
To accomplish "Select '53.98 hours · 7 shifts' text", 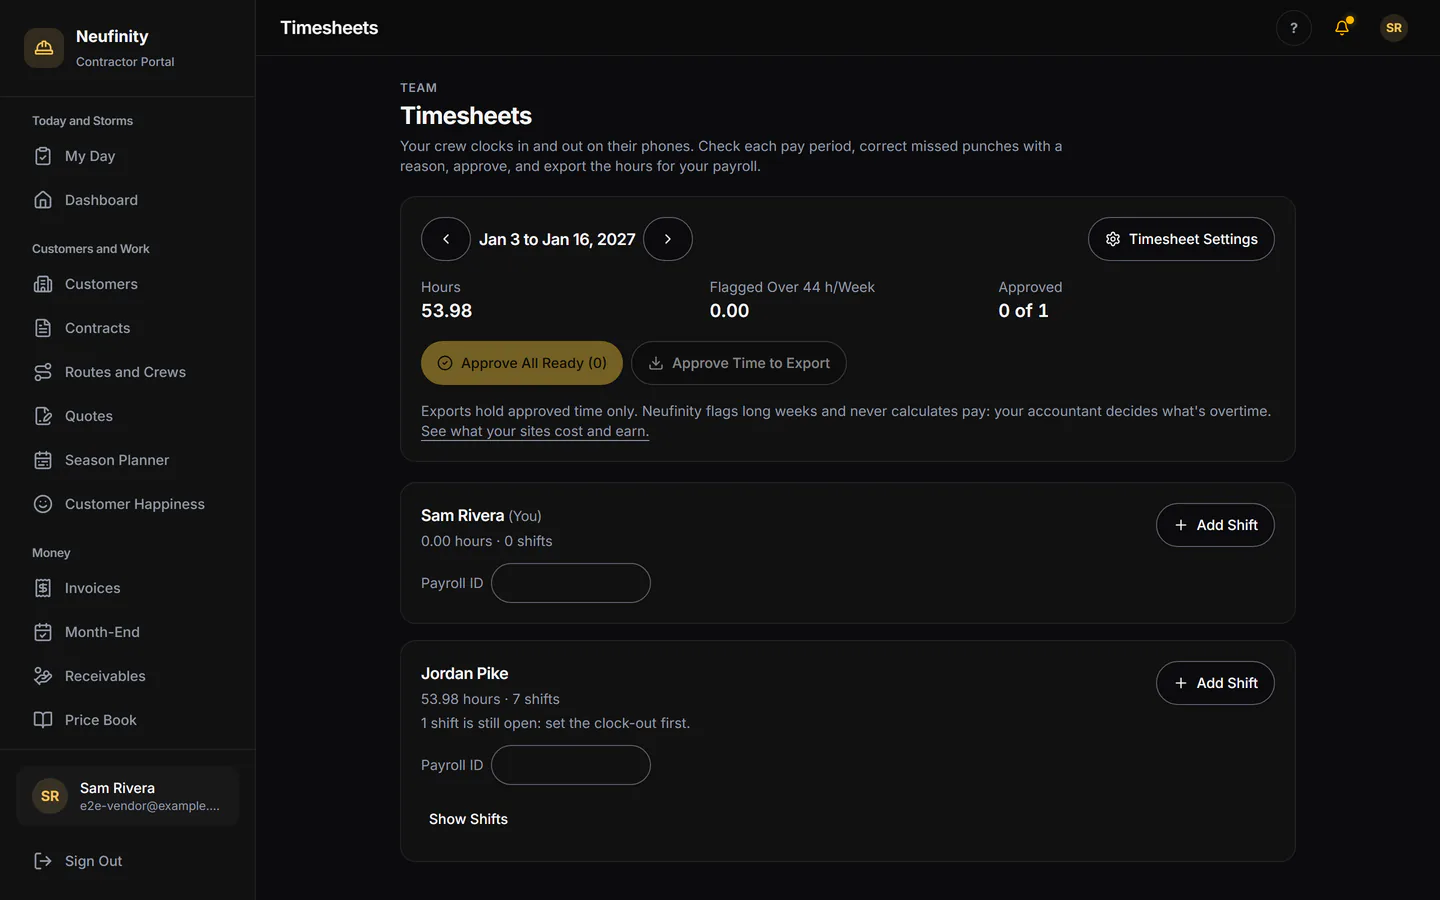I will pyautogui.click(x=490, y=699).
